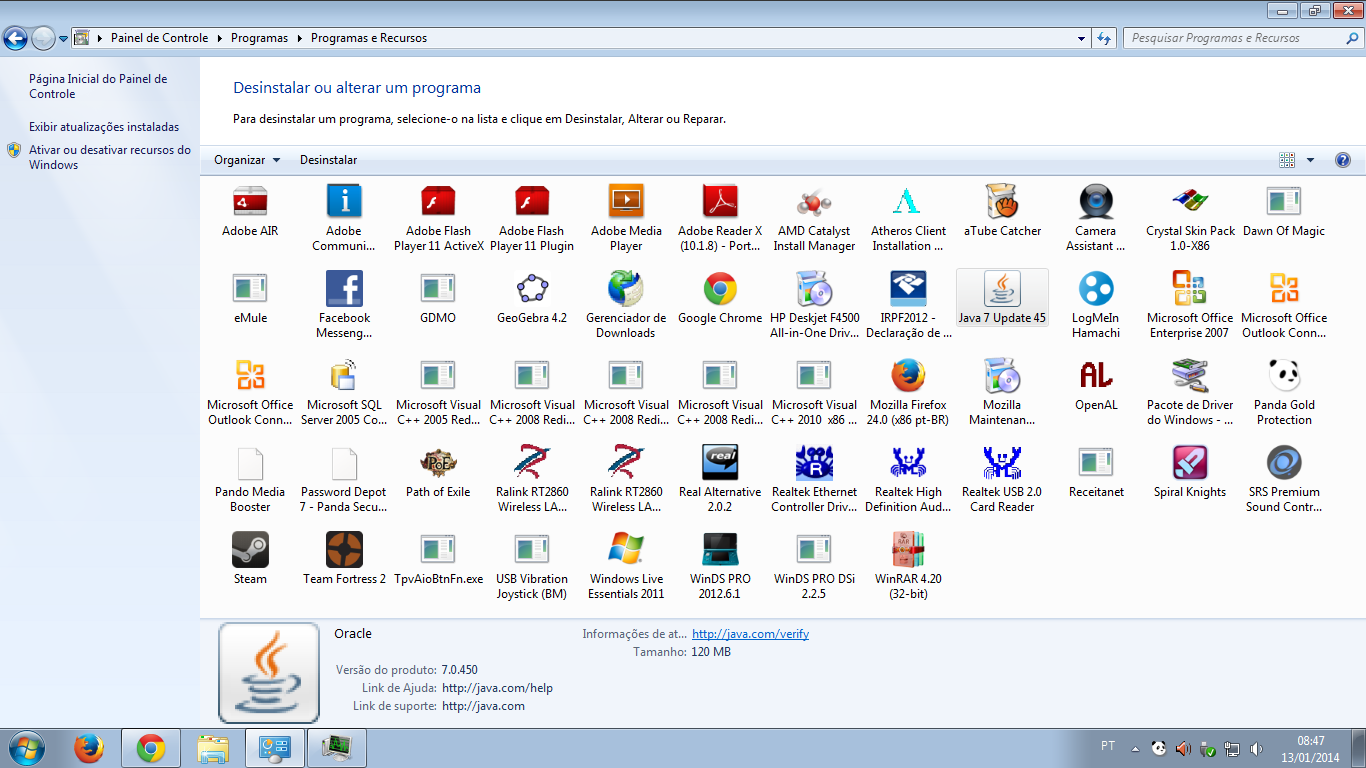Select HP Deskjet F4500 driver entry
This screenshot has width=1366, height=768.
tap(814, 305)
